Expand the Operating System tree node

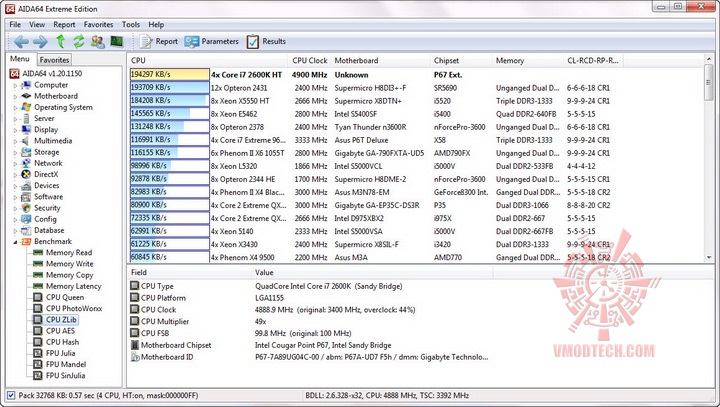[15, 107]
